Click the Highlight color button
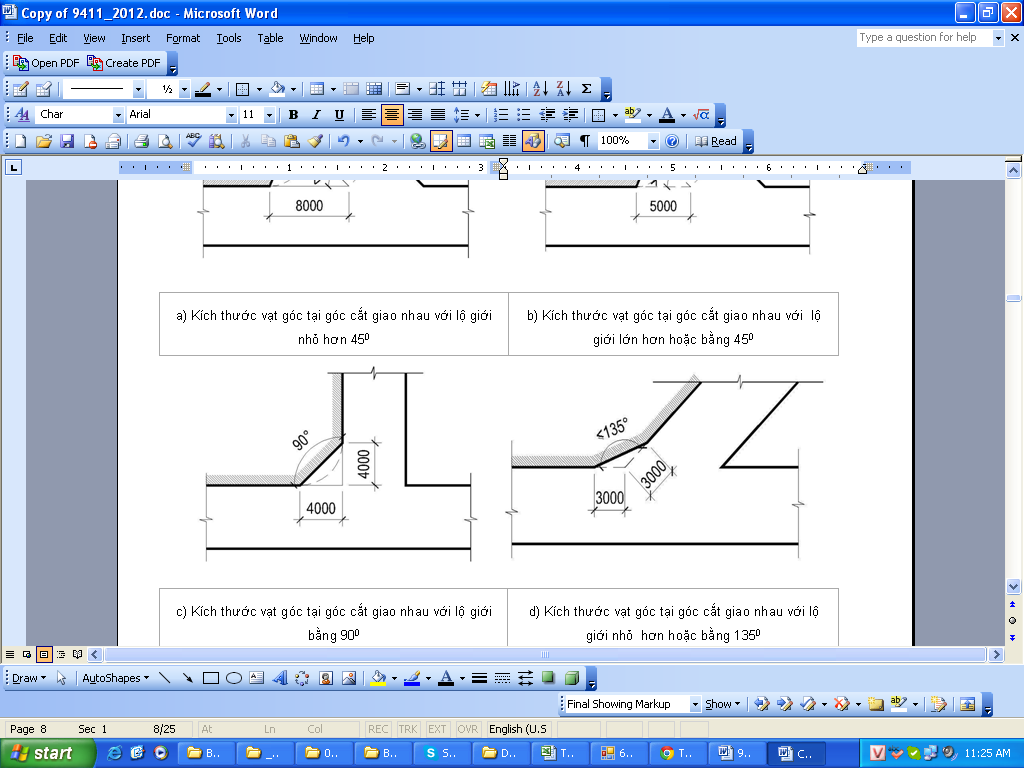Screen dimensions: 1024x768 [x=632, y=115]
